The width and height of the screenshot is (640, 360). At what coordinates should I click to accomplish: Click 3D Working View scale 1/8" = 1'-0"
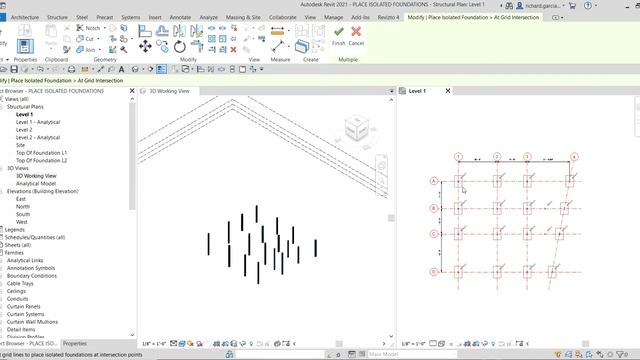click(154, 344)
